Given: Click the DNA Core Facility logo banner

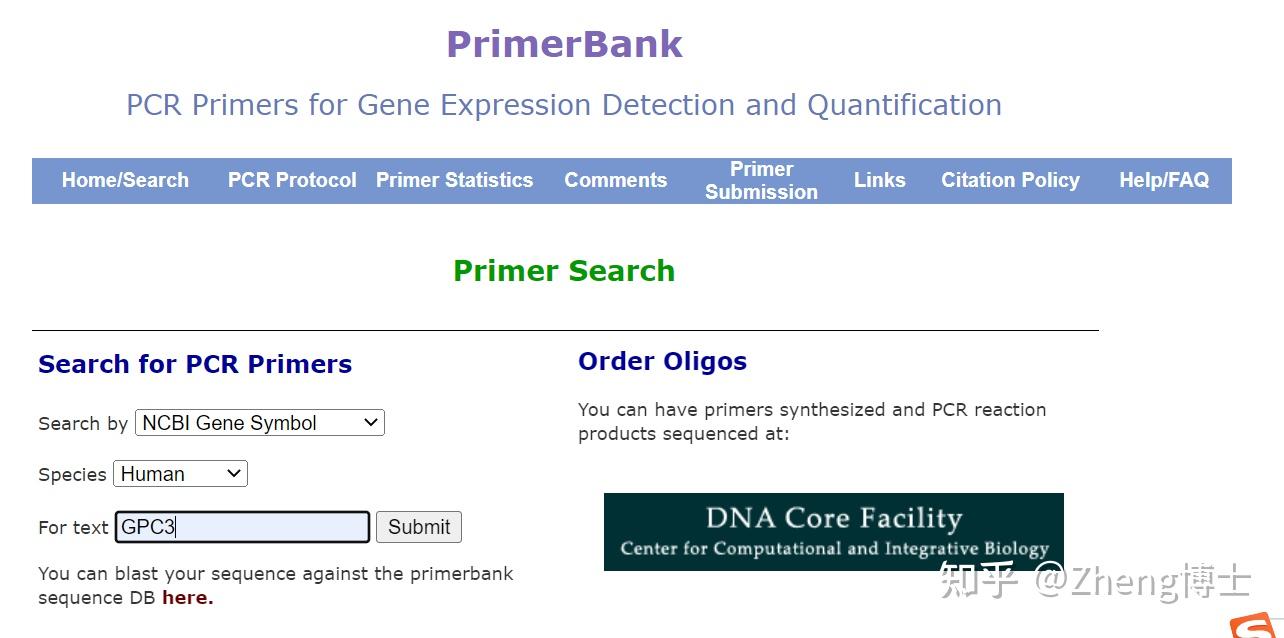Looking at the screenshot, I should pos(834,531).
